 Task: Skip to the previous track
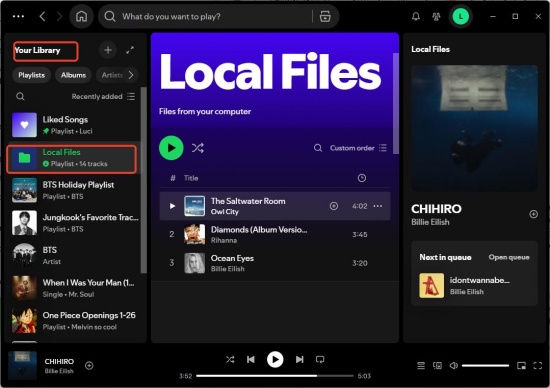coord(251,359)
